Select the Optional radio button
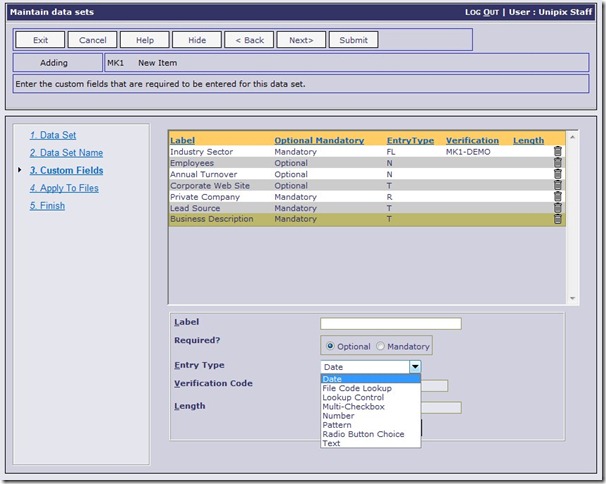Screen dimensions: 606x484 click(x=329, y=346)
